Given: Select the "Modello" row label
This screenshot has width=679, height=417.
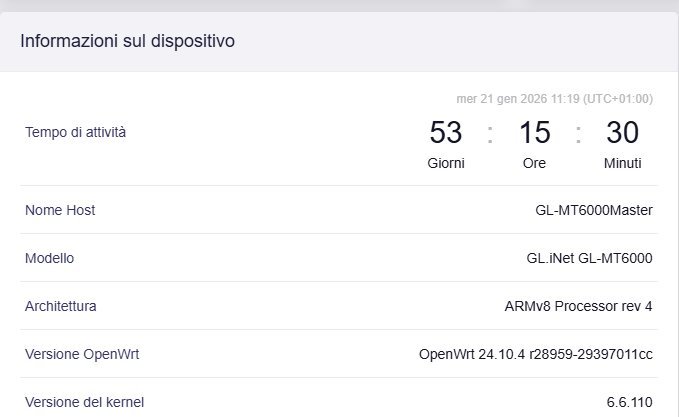Looking at the screenshot, I should pos(50,258).
